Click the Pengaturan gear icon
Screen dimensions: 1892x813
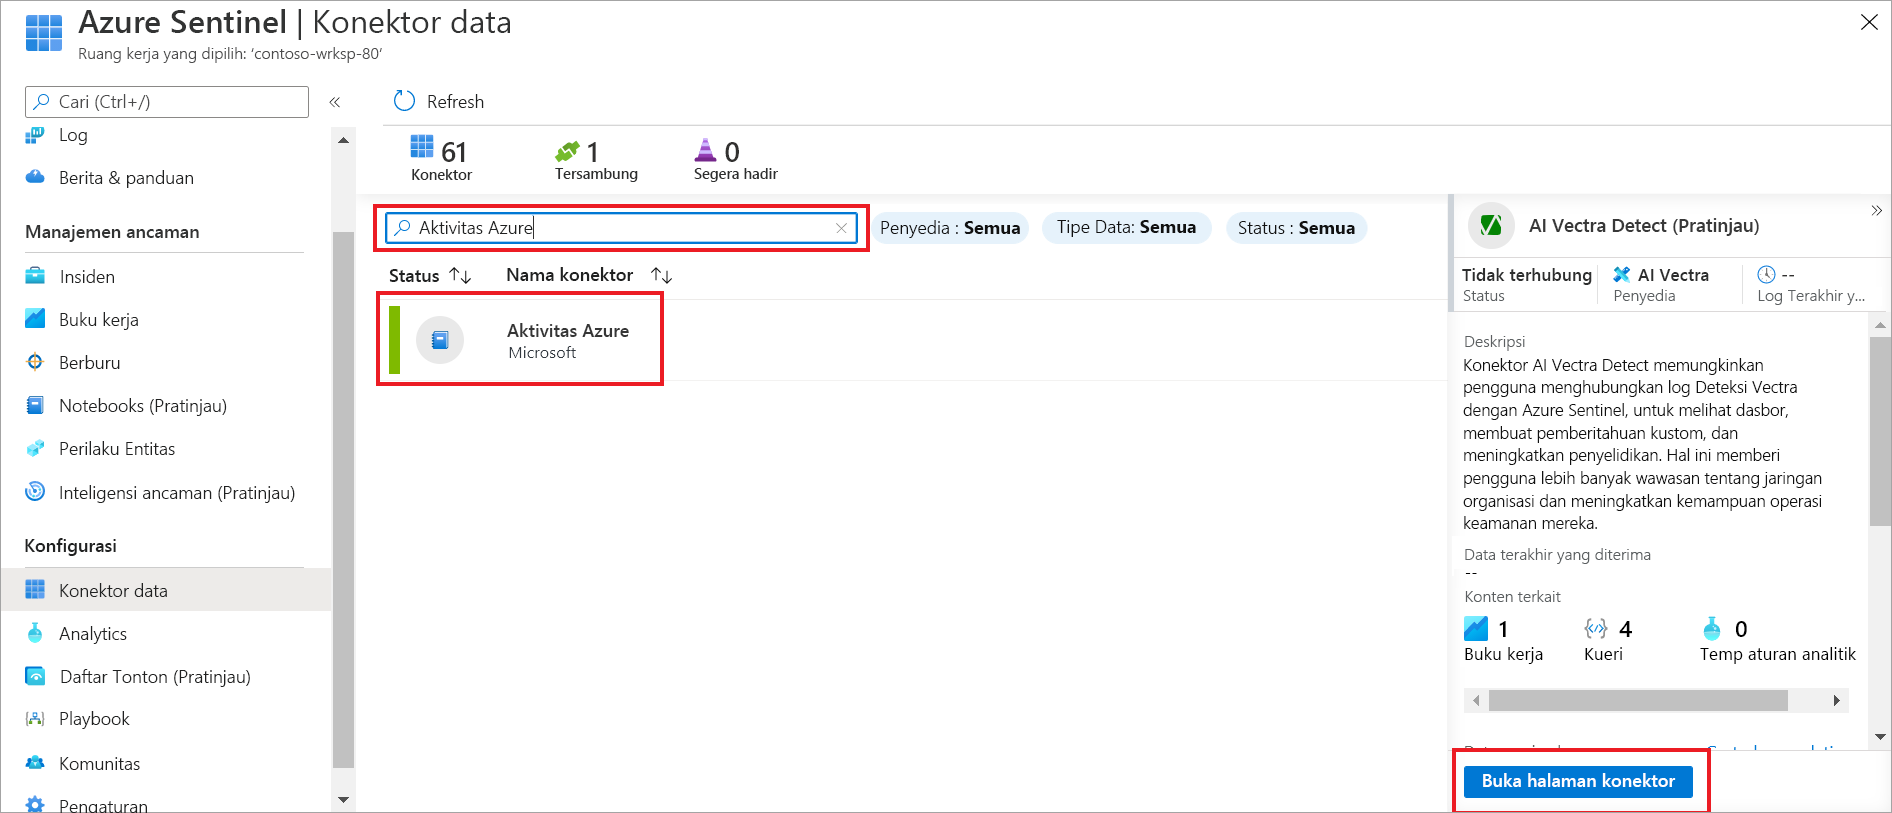(x=35, y=805)
